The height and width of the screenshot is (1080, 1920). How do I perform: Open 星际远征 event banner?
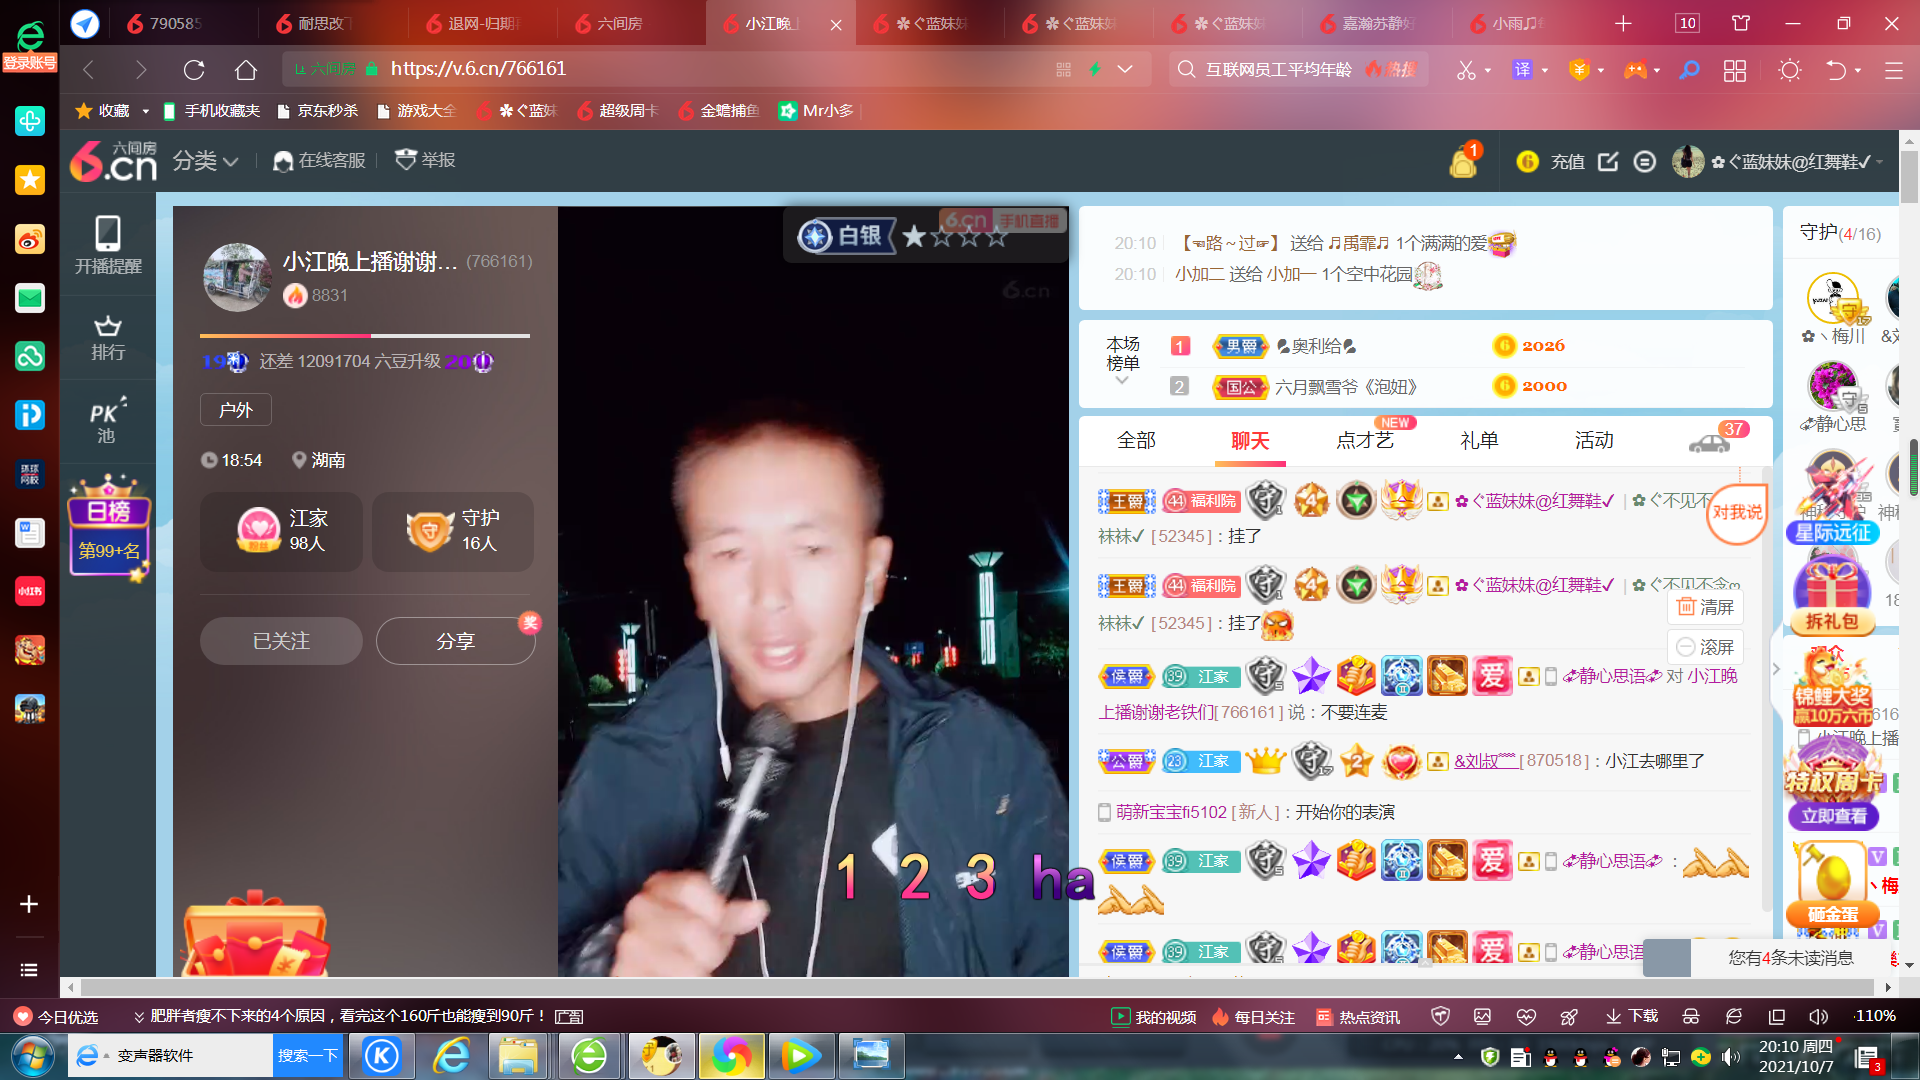pos(1832,498)
